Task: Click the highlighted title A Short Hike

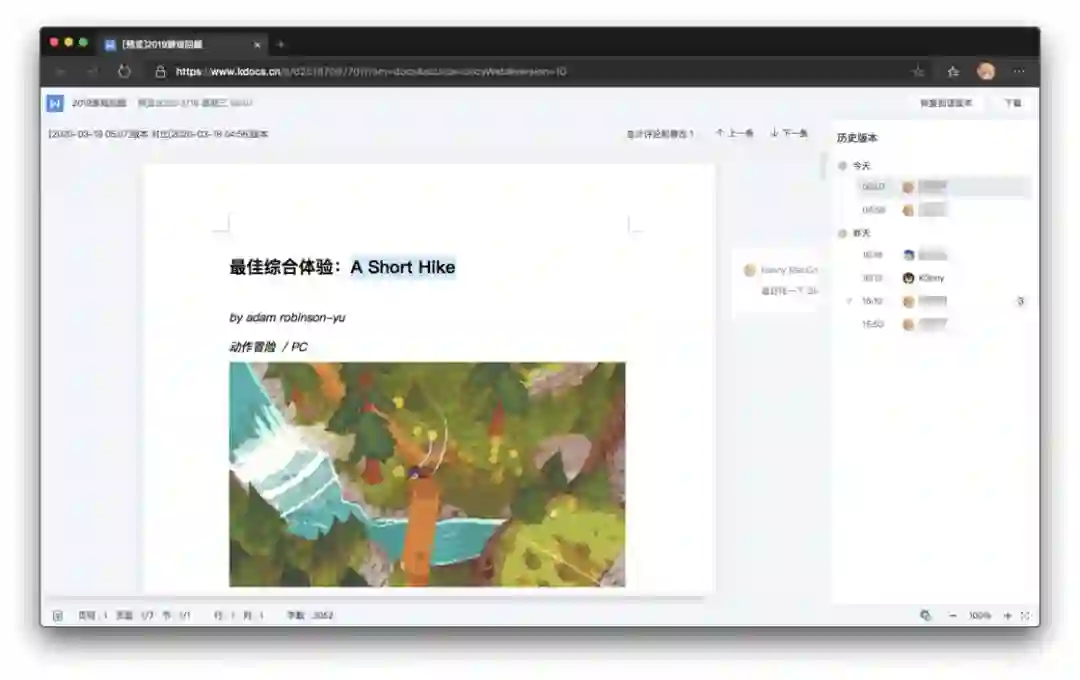Action: click(403, 267)
